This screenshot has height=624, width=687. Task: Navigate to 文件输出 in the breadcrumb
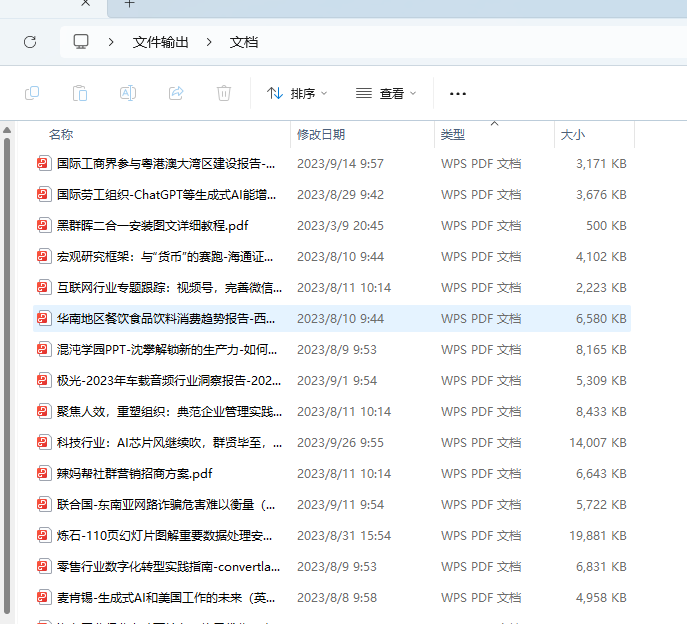point(160,42)
